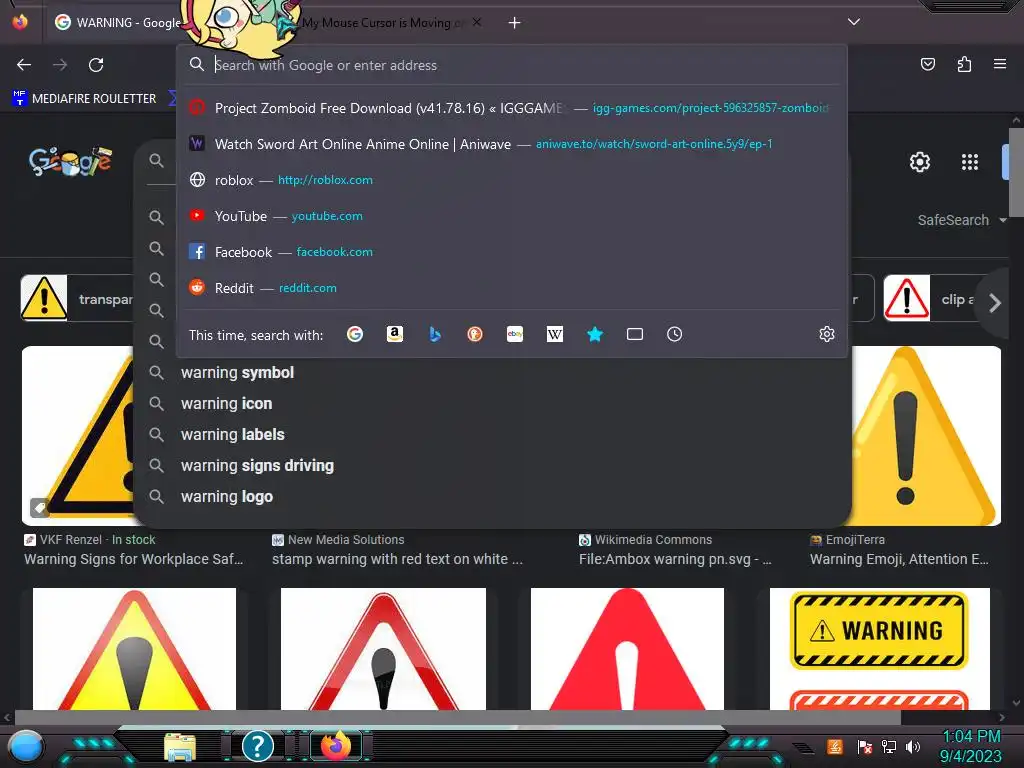Open the VKF Renzel warning sign image

pos(78,436)
